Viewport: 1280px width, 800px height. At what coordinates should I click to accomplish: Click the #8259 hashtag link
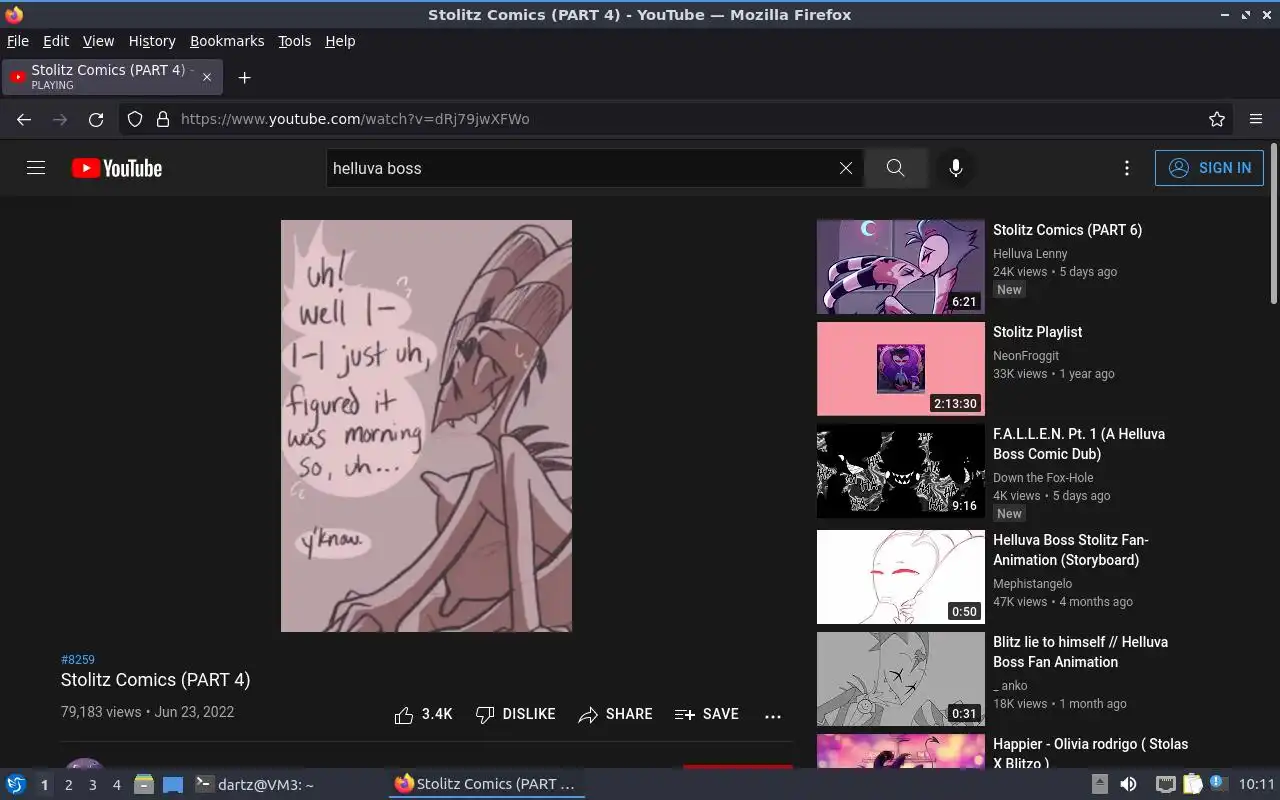(78, 660)
